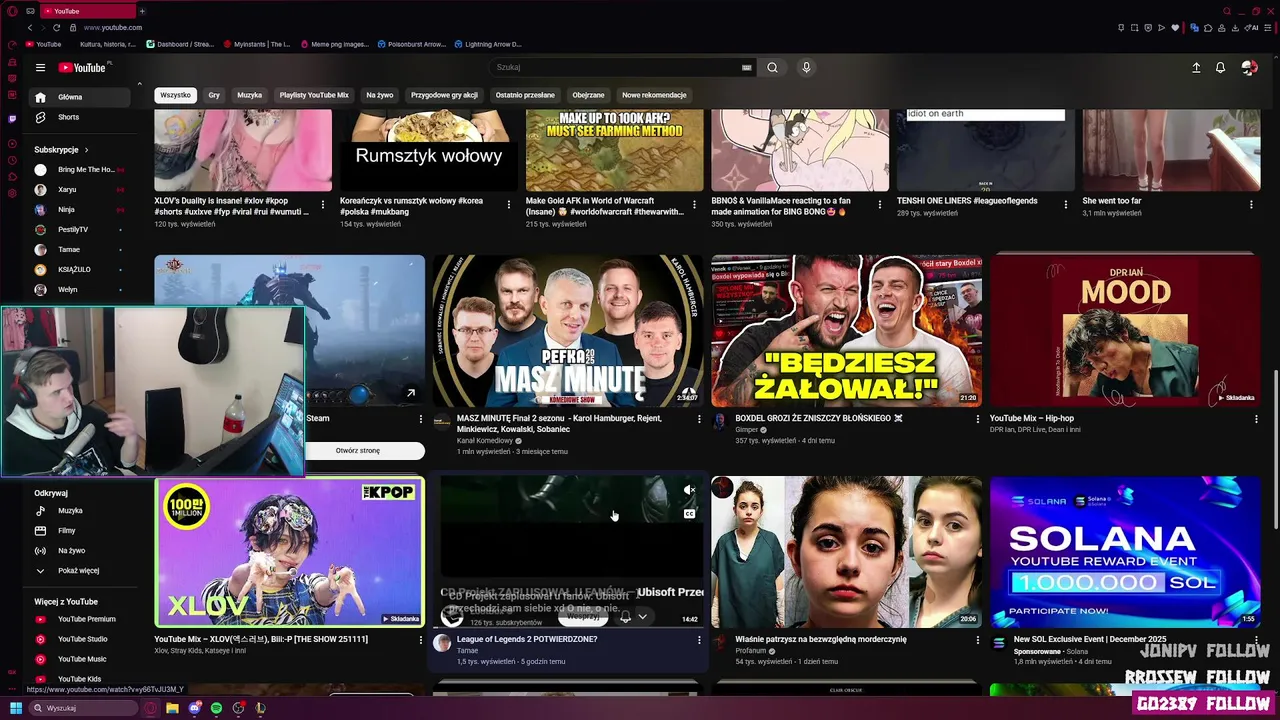Select Playlisty YouTube Mix chip
Image resolution: width=1280 pixels, height=720 pixels.
314,95
